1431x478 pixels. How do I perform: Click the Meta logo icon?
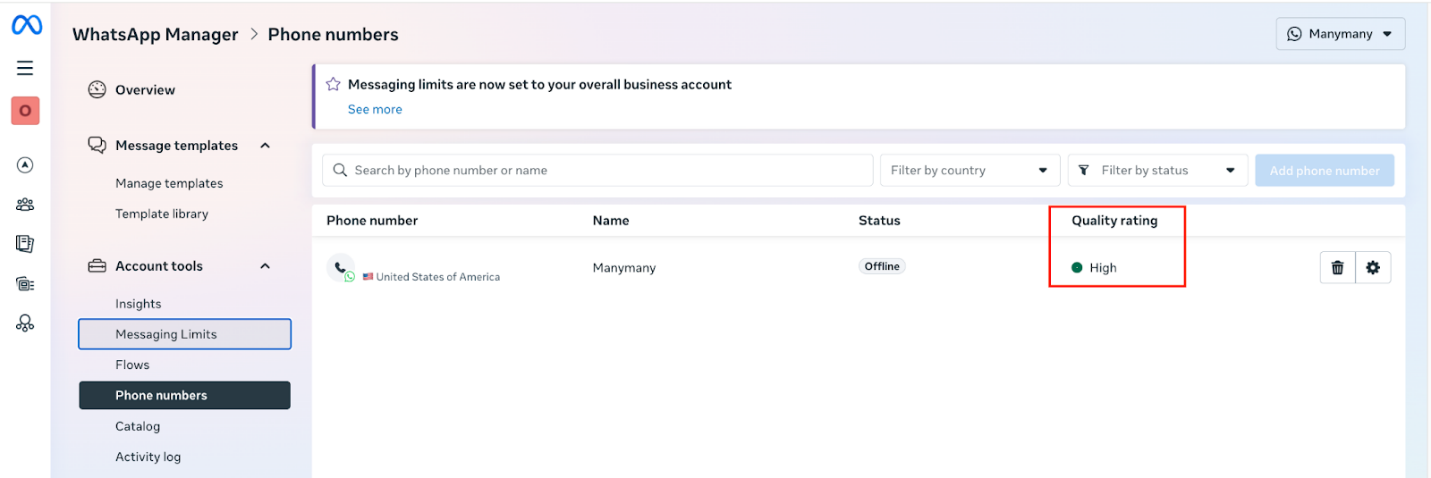(x=26, y=26)
